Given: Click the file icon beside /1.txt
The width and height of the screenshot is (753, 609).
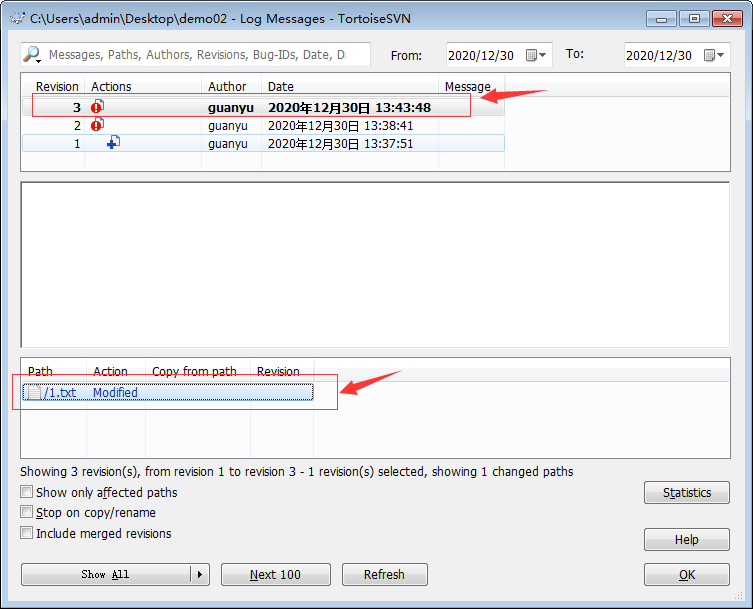Looking at the screenshot, I should tap(34, 392).
